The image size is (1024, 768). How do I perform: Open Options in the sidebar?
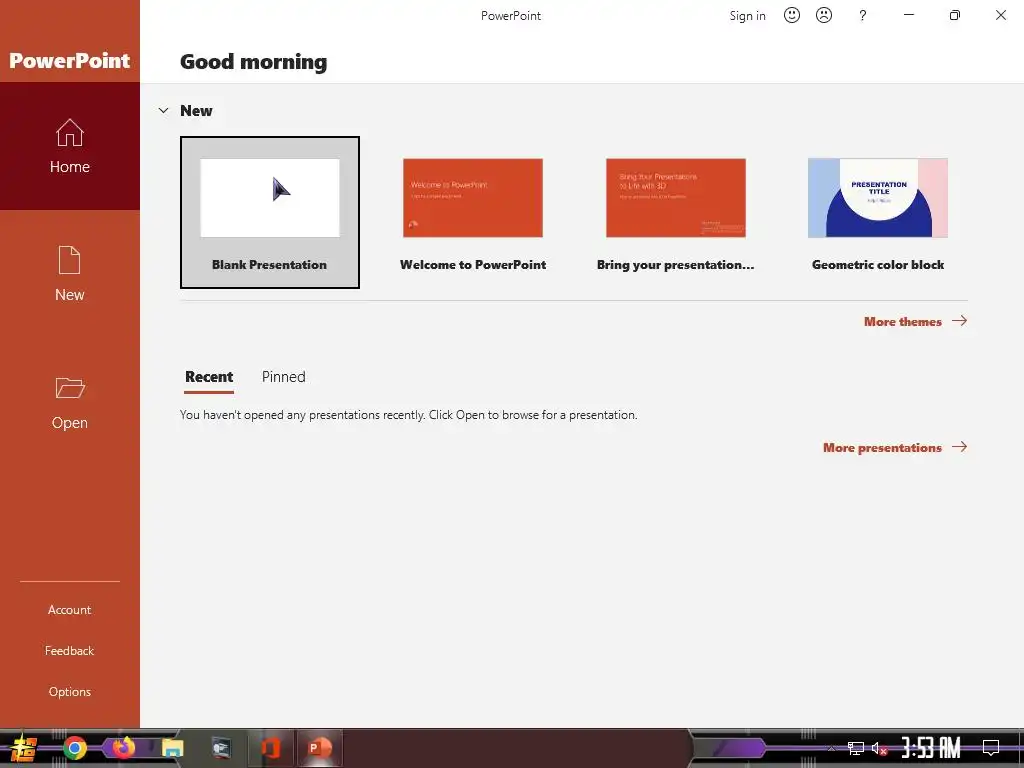tap(70, 692)
